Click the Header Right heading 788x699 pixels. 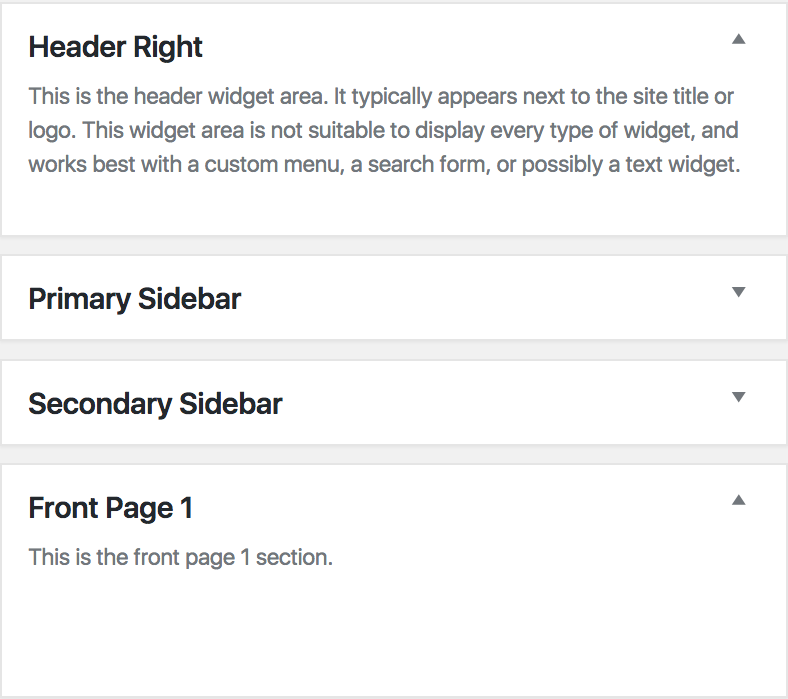pyautogui.click(x=115, y=47)
